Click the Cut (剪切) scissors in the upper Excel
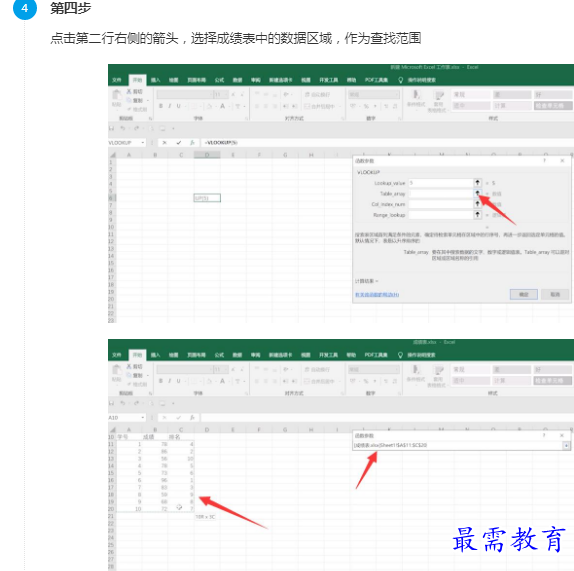 point(129,92)
